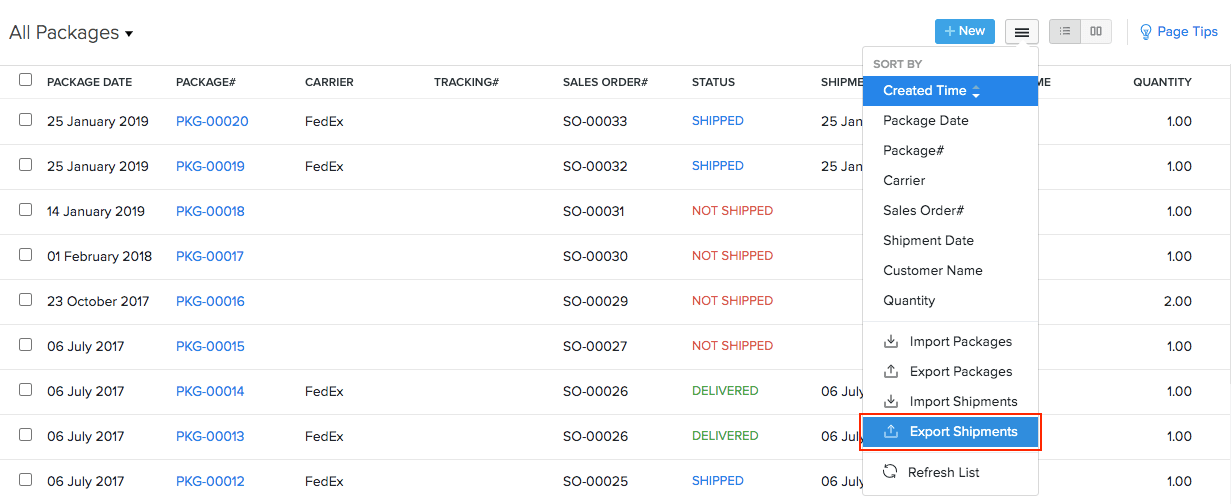Switch to split column view icon
The width and height of the screenshot is (1231, 504).
(1096, 32)
